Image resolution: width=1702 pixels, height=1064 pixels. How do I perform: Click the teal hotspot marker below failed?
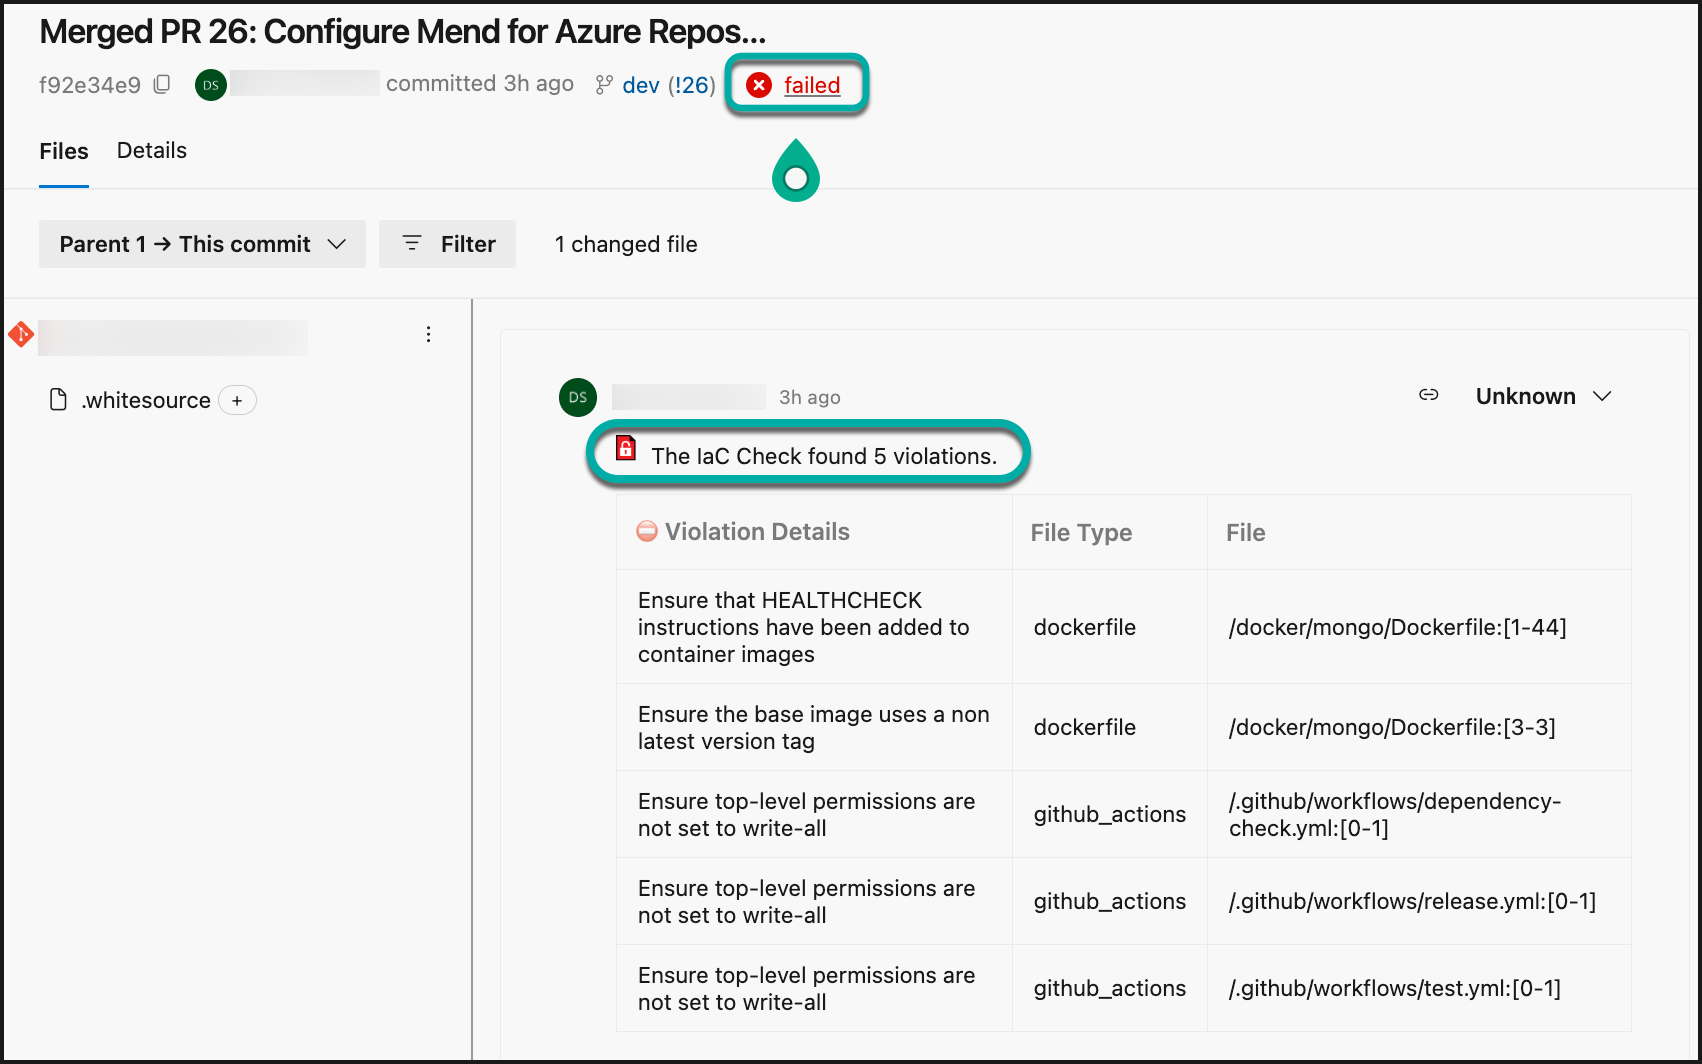tap(796, 177)
